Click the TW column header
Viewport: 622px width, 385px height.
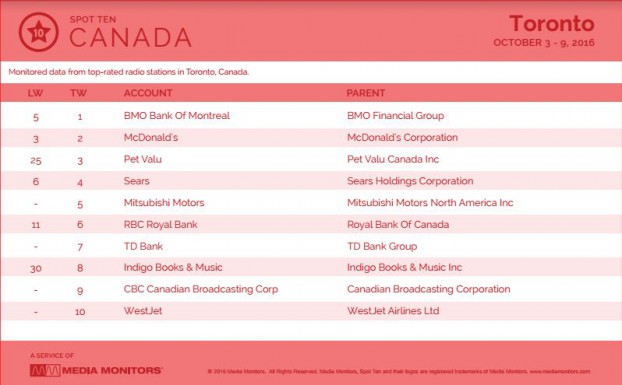79,93
